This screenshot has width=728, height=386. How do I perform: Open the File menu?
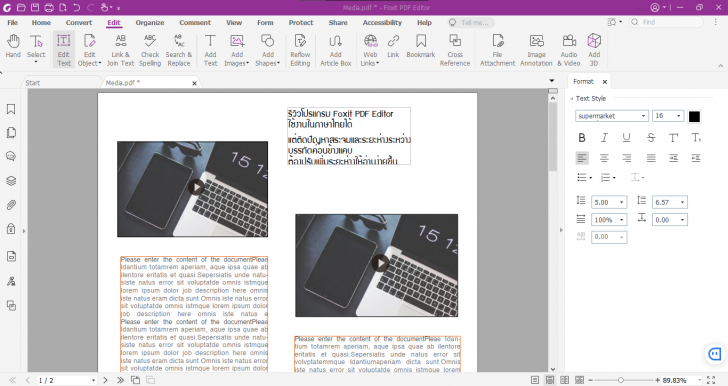click(x=13, y=22)
